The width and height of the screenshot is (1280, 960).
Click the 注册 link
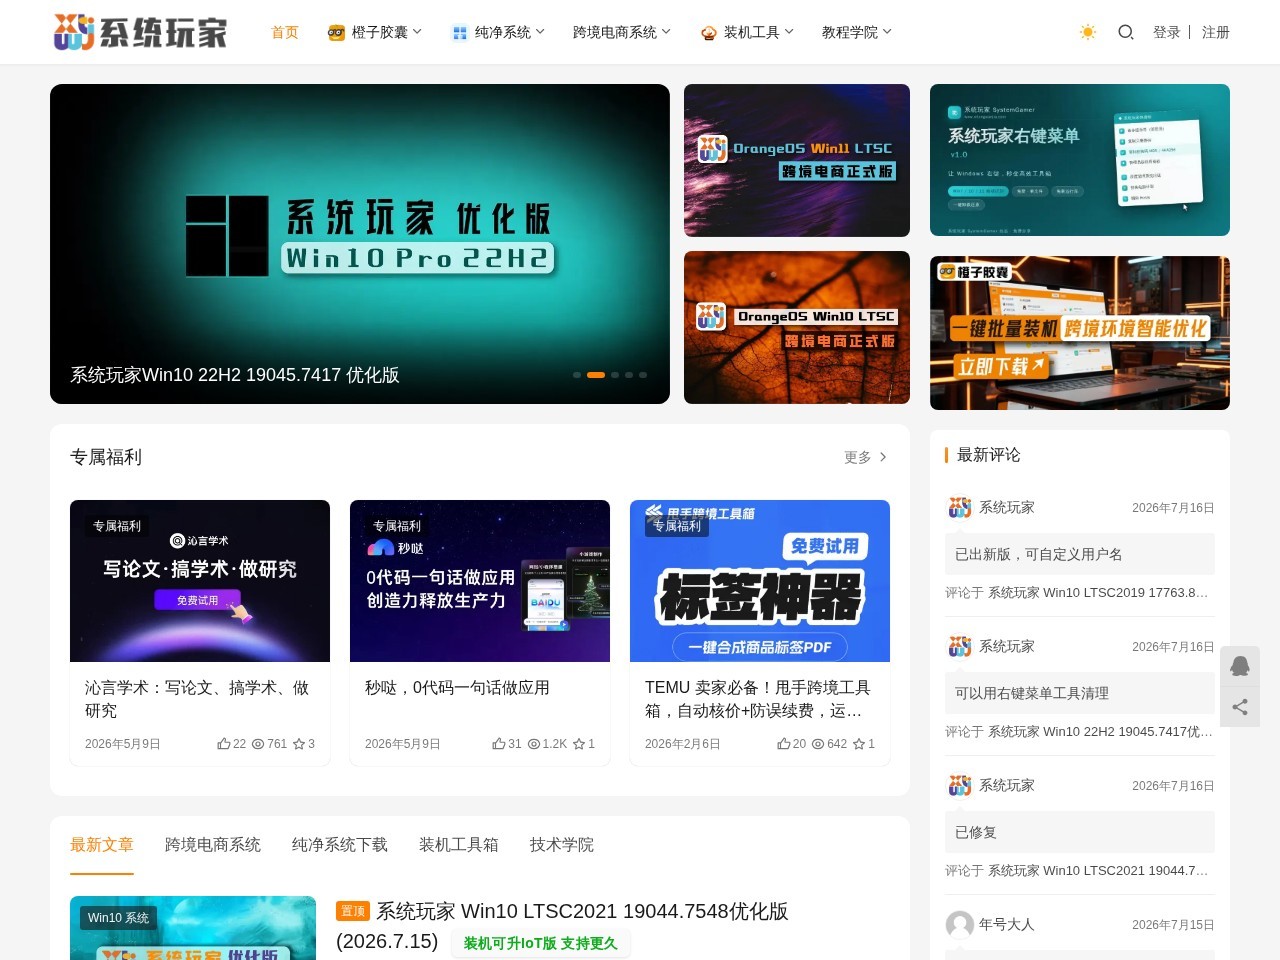[x=1216, y=32]
